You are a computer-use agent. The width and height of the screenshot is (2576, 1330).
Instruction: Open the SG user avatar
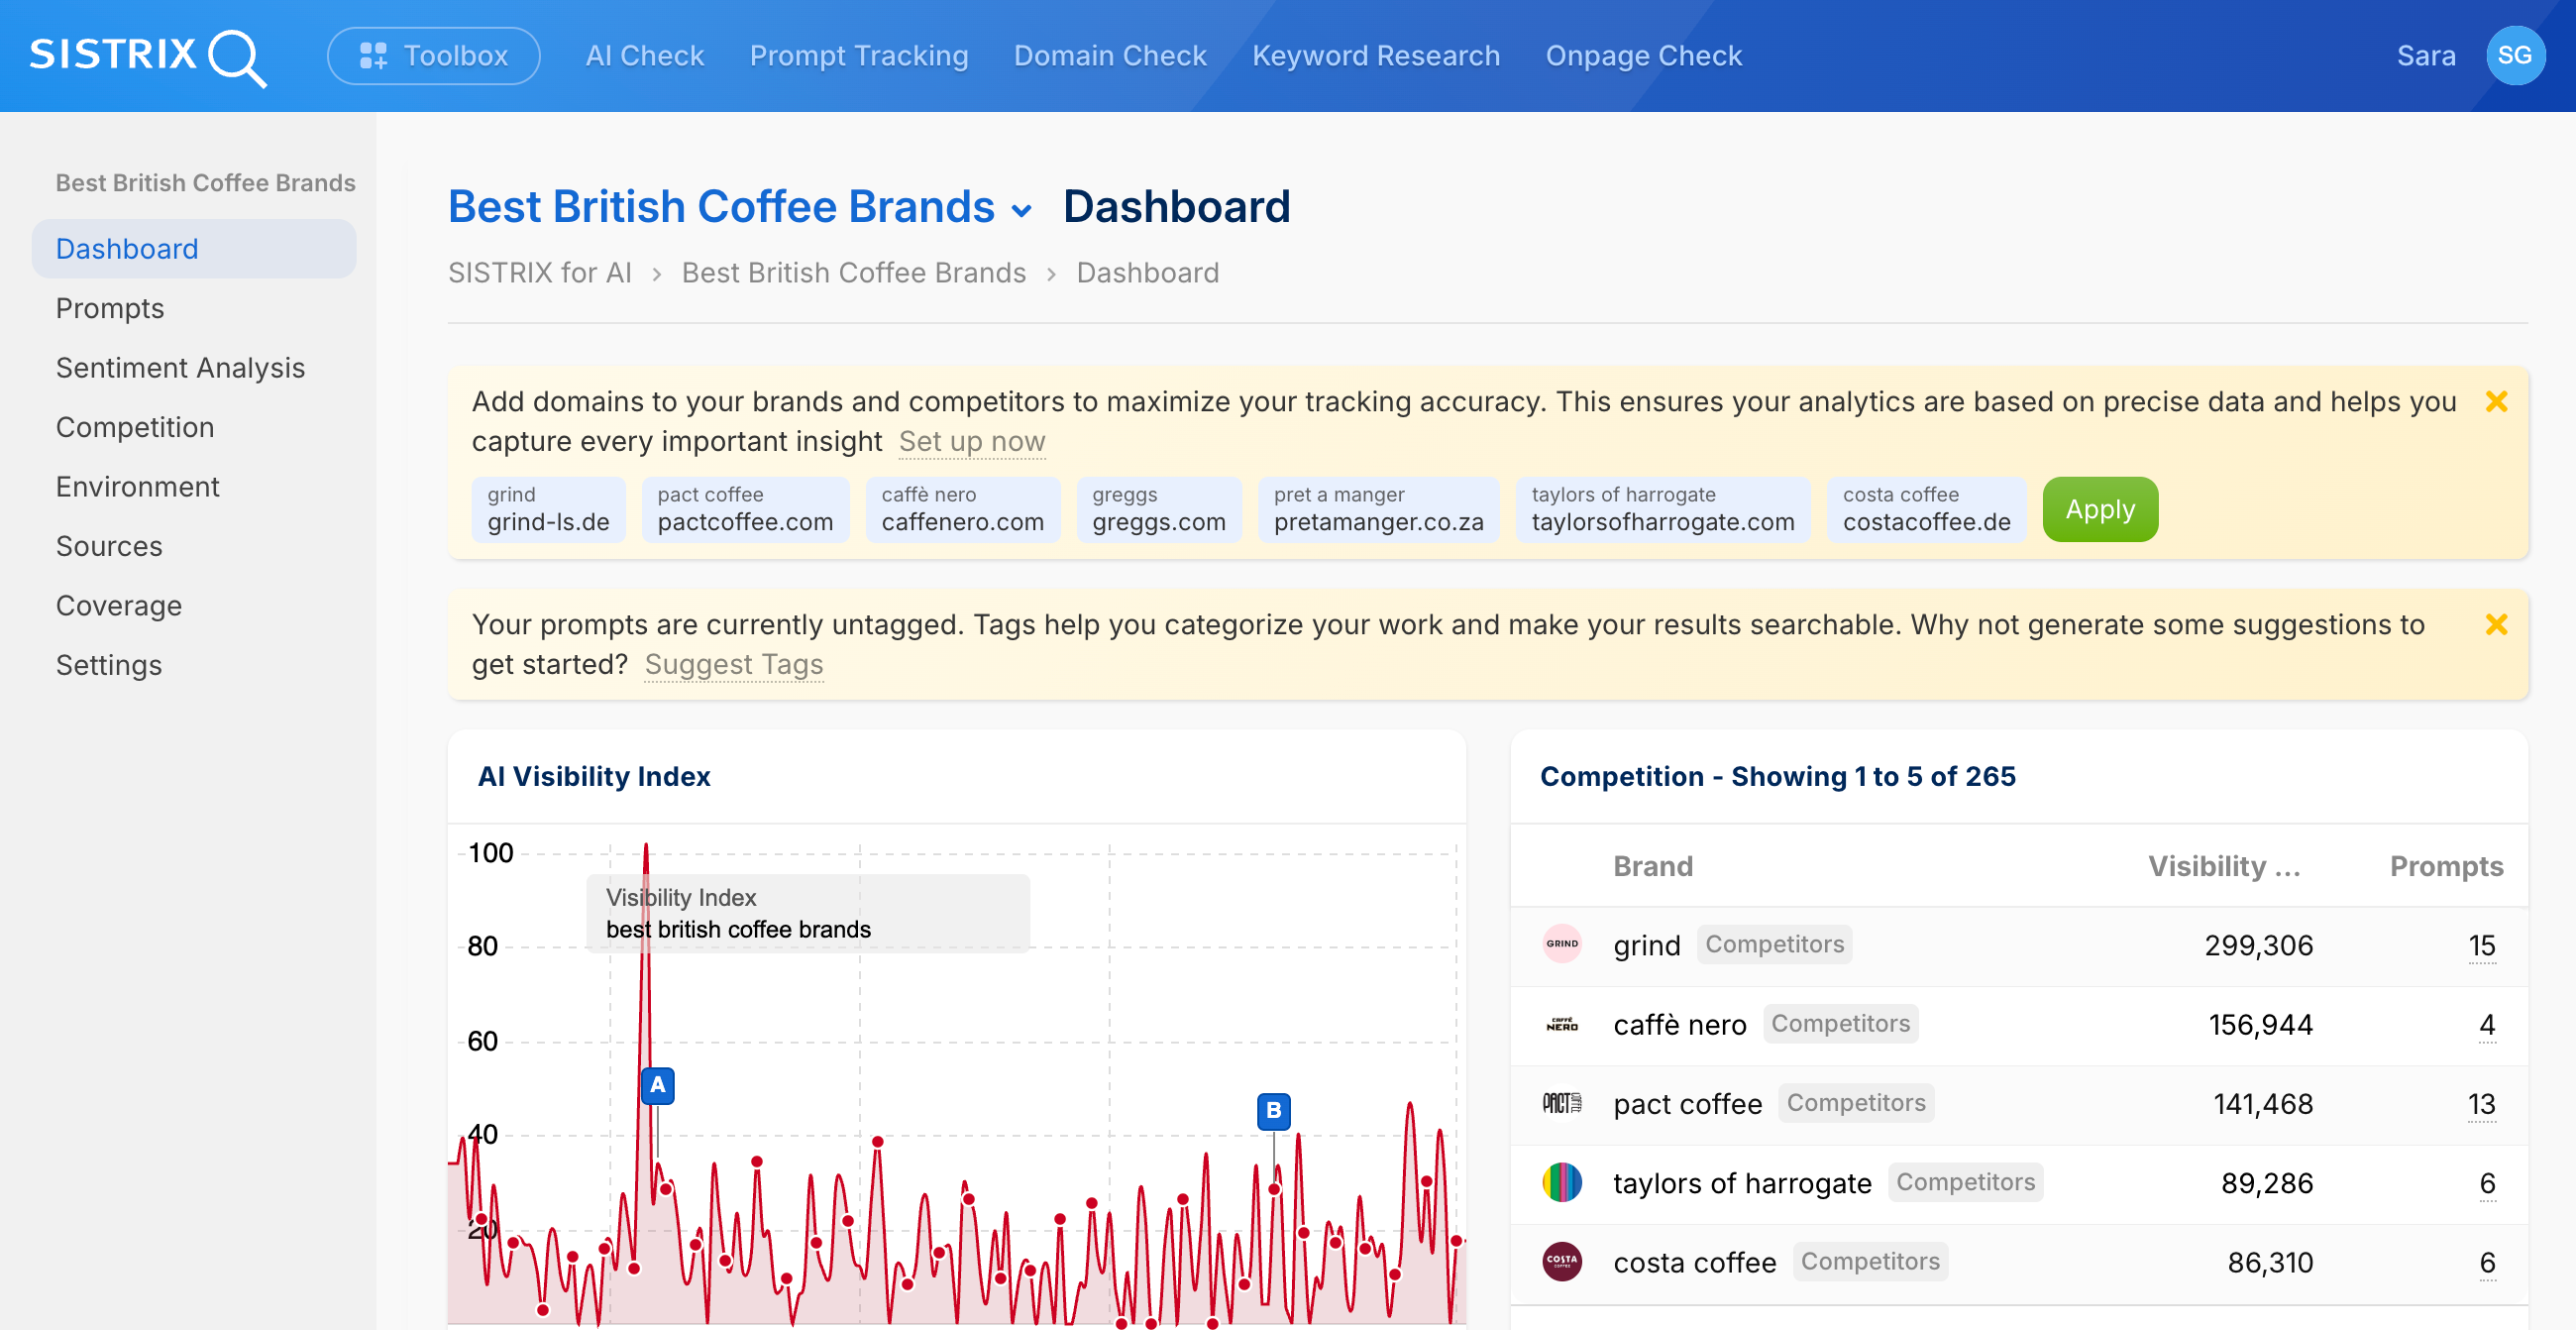point(2515,55)
